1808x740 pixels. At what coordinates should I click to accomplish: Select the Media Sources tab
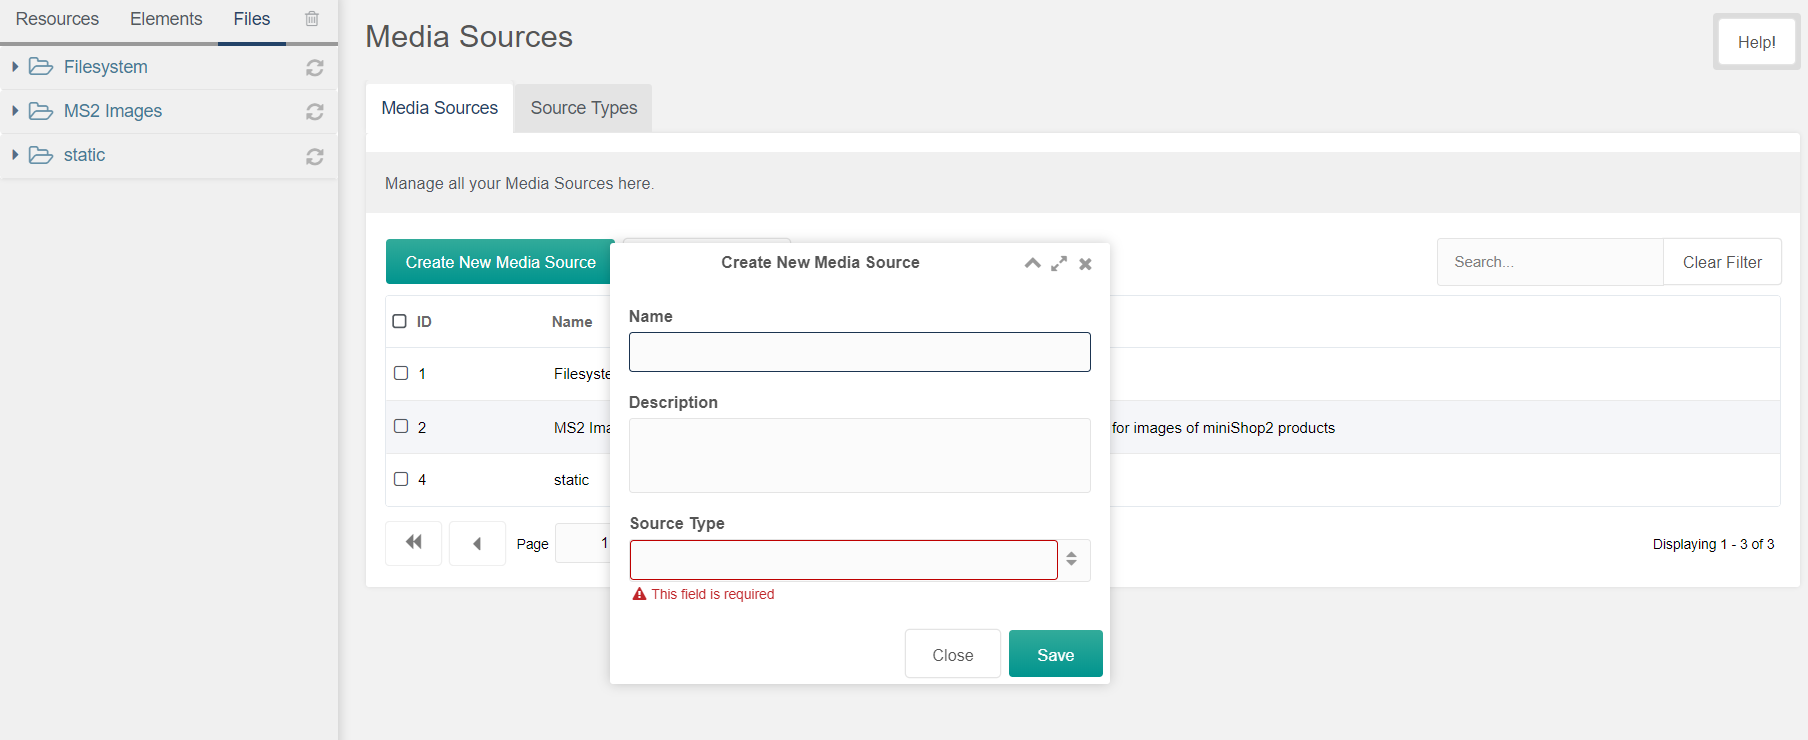pos(440,108)
